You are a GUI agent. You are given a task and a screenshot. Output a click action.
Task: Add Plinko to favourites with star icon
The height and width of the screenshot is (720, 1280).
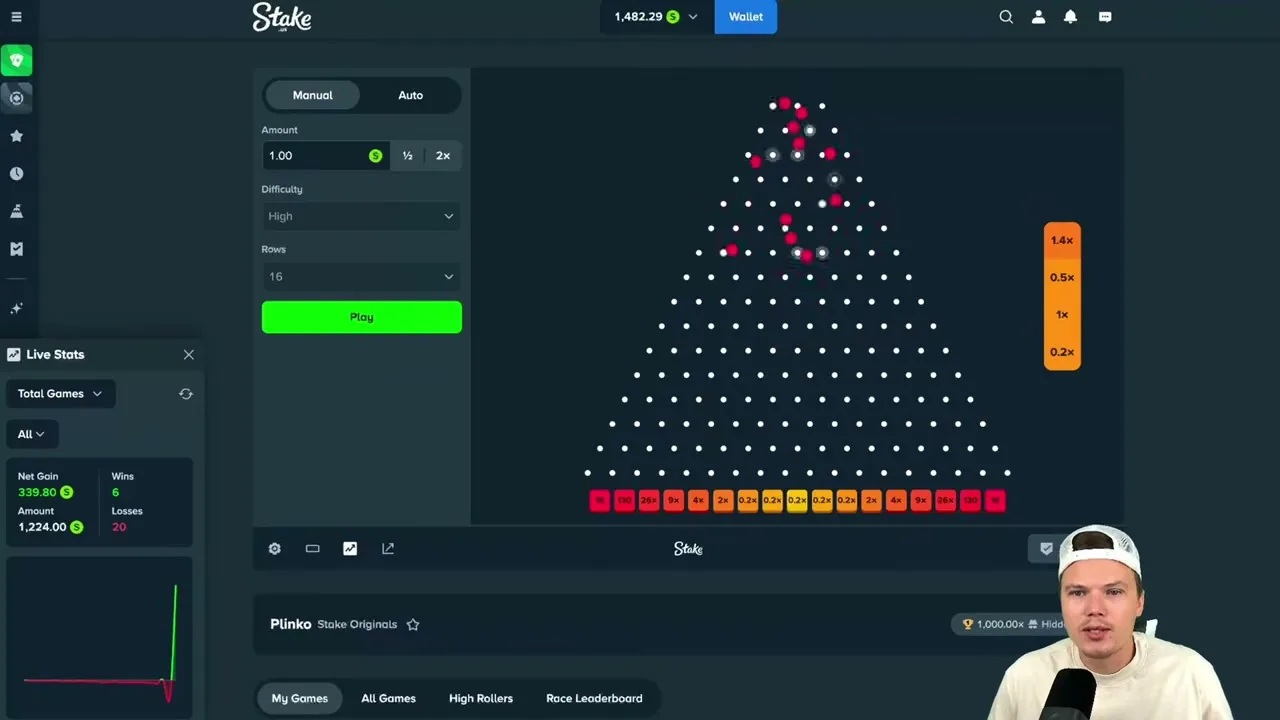click(413, 625)
